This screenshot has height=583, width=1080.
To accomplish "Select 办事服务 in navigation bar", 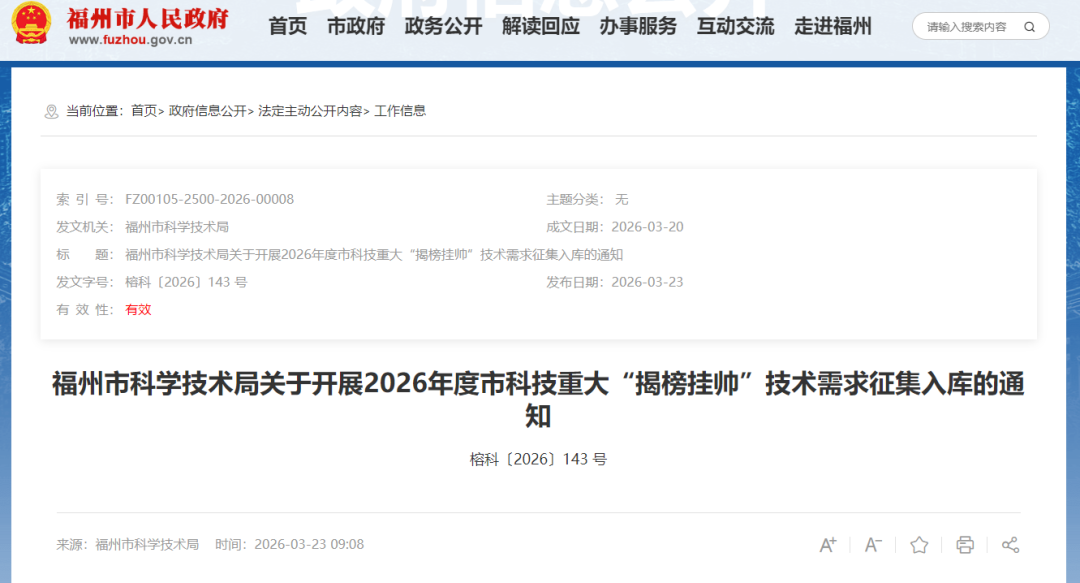I will [638, 27].
